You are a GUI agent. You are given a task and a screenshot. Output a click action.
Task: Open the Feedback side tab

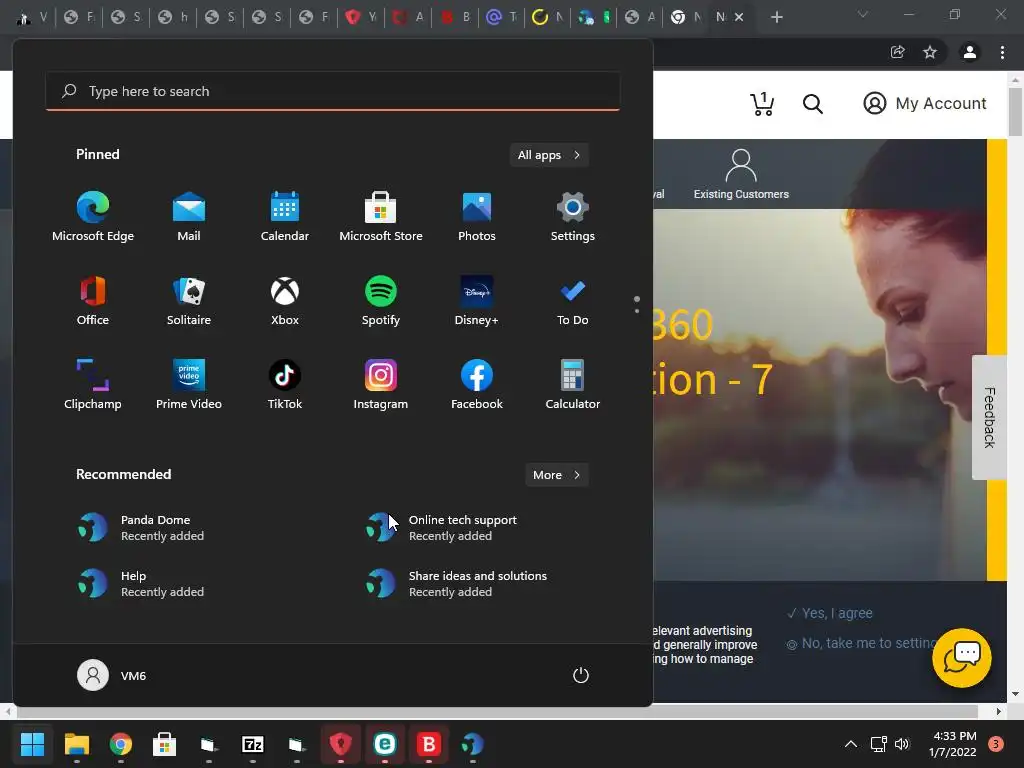989,417
